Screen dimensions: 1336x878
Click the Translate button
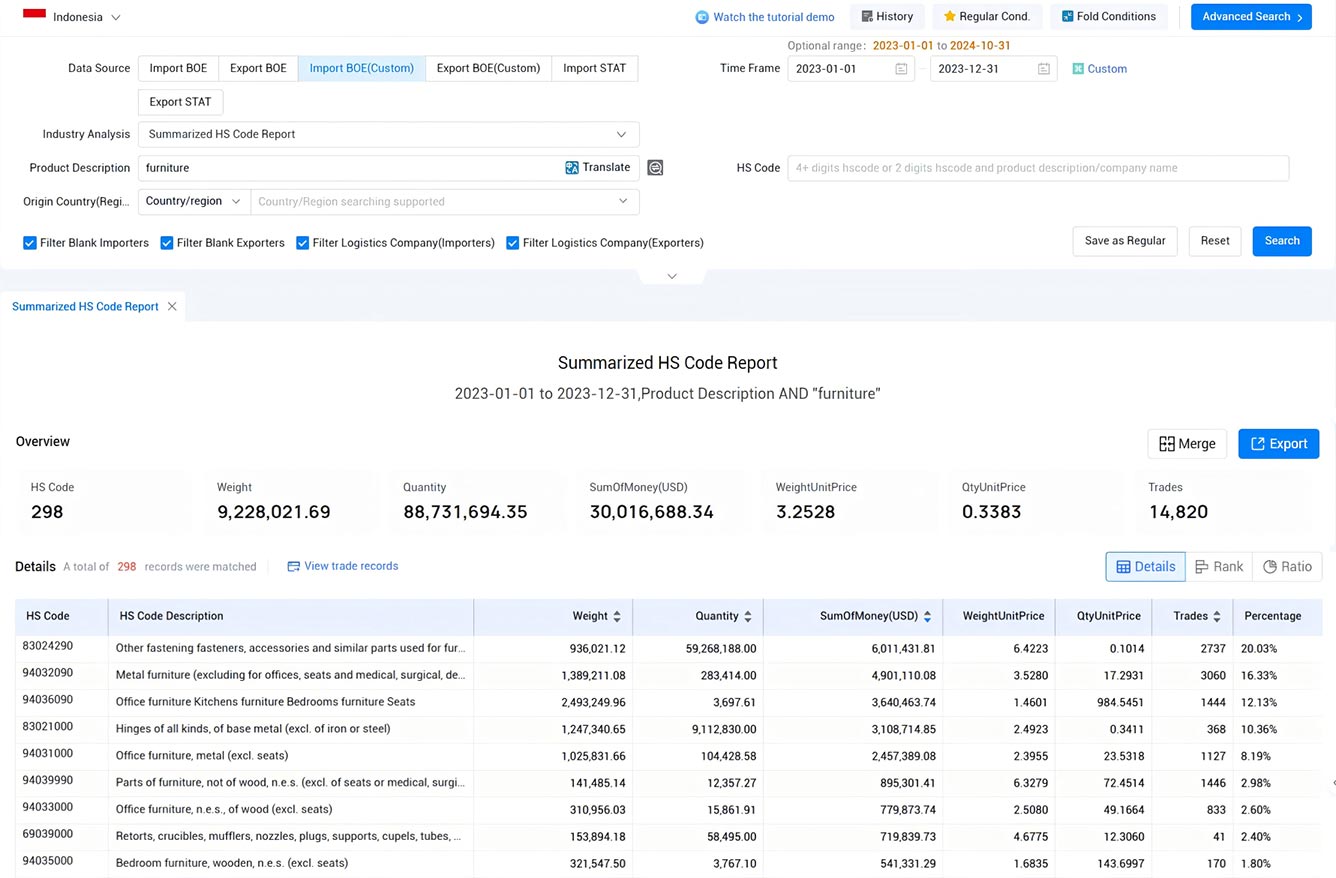(598, 168)
